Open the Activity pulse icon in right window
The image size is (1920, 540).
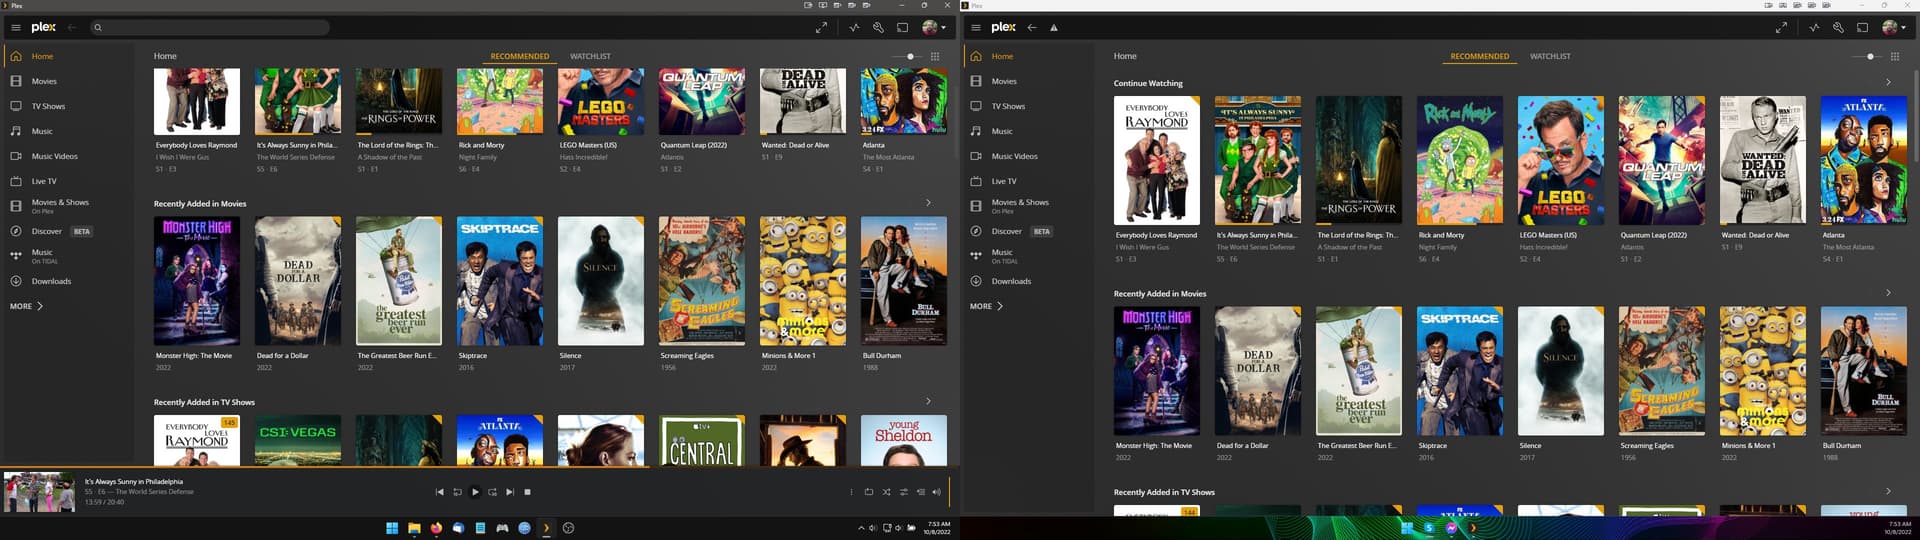point(1814,28)
